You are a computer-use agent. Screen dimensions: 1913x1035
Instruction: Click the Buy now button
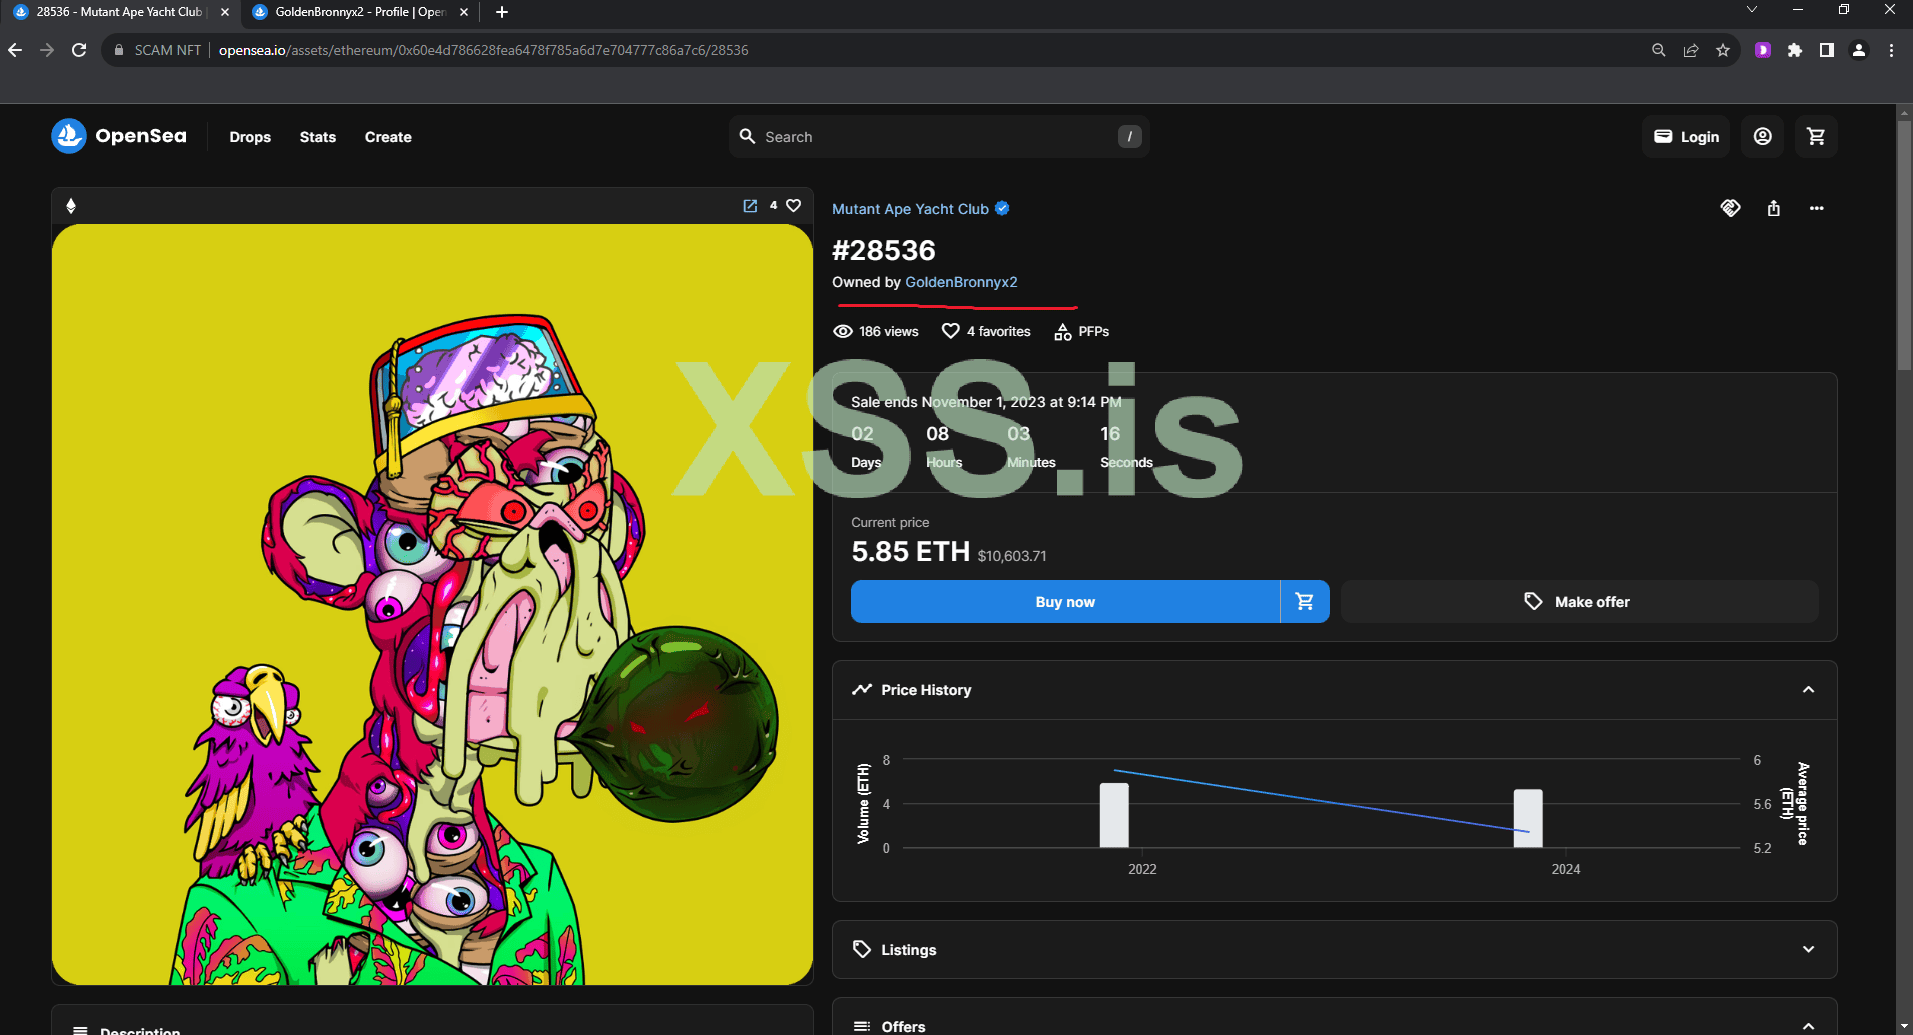pos(1065,602)
